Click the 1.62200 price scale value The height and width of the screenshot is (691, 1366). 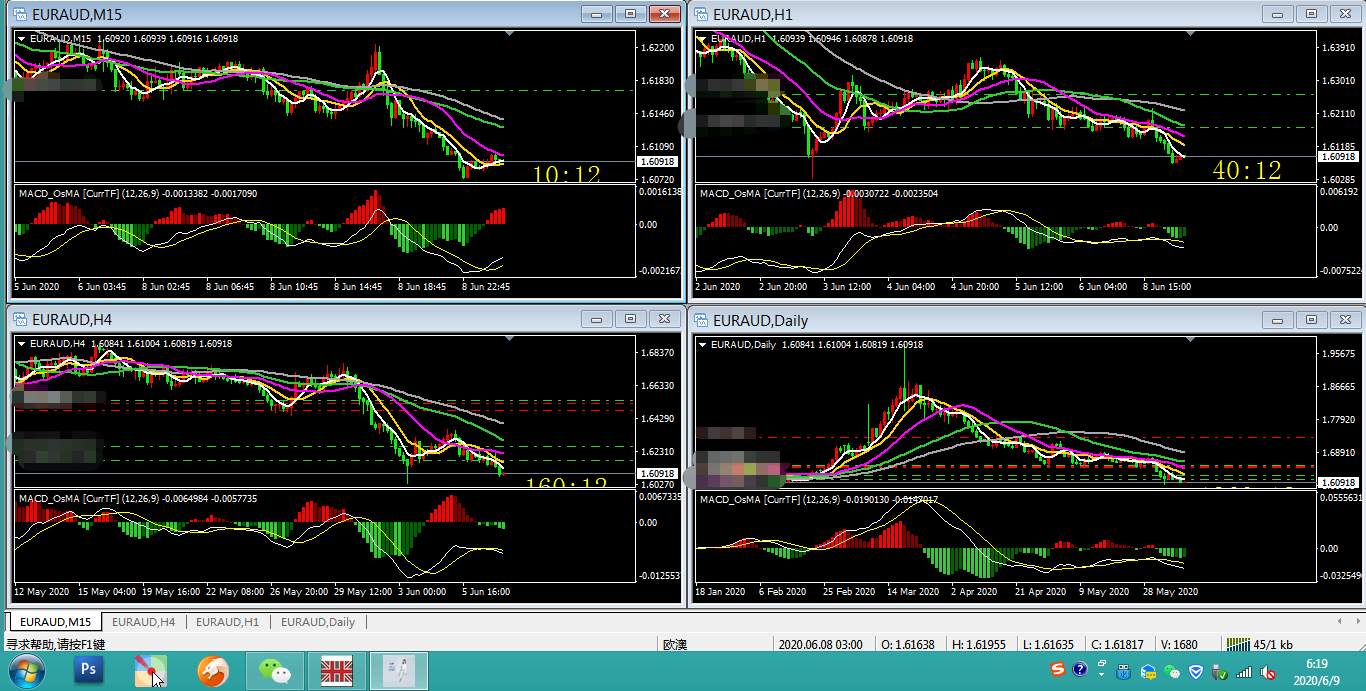(x=657, y=48)
